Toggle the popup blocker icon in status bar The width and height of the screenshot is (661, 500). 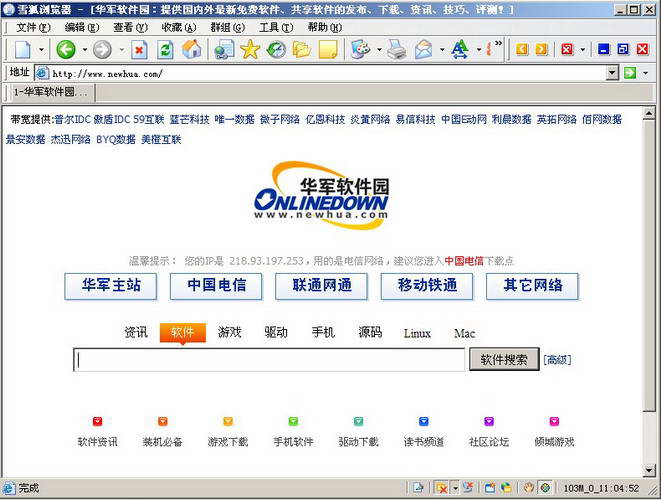(x=441, y=488)
